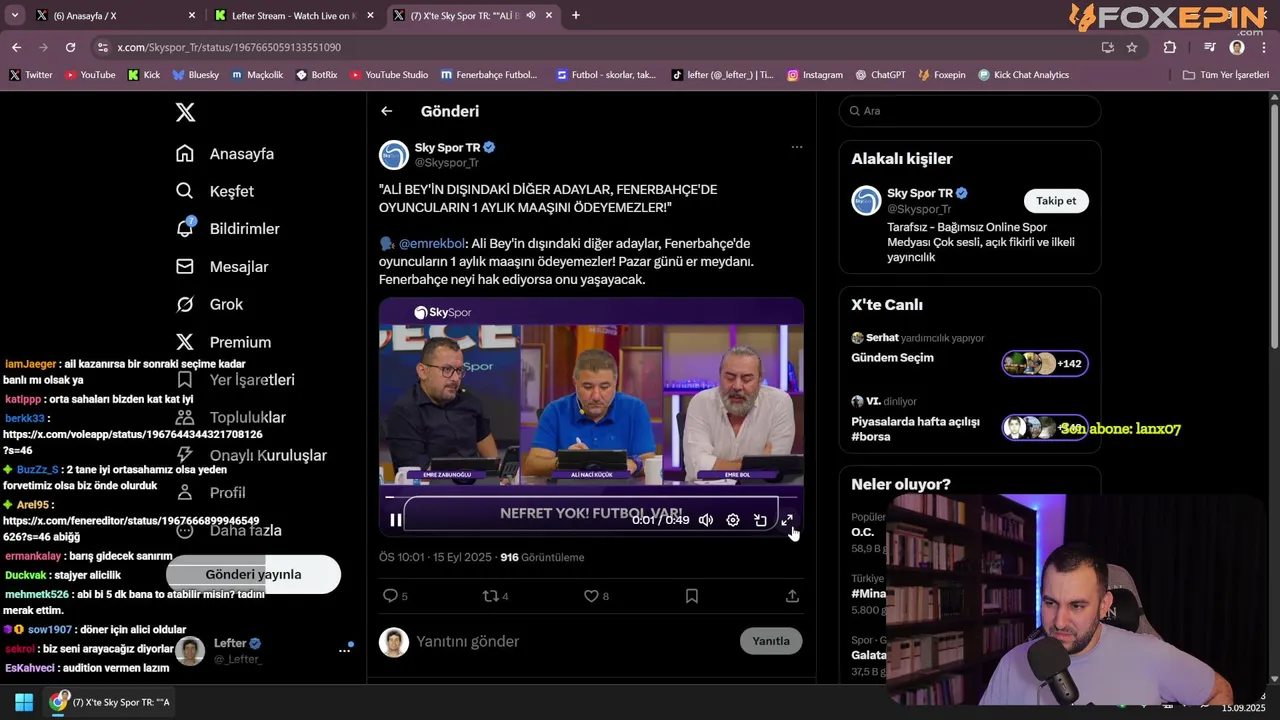This screenshot has width=1280, height=720.
Task: Like the post with 8 likes
Action: click(596, 596)
